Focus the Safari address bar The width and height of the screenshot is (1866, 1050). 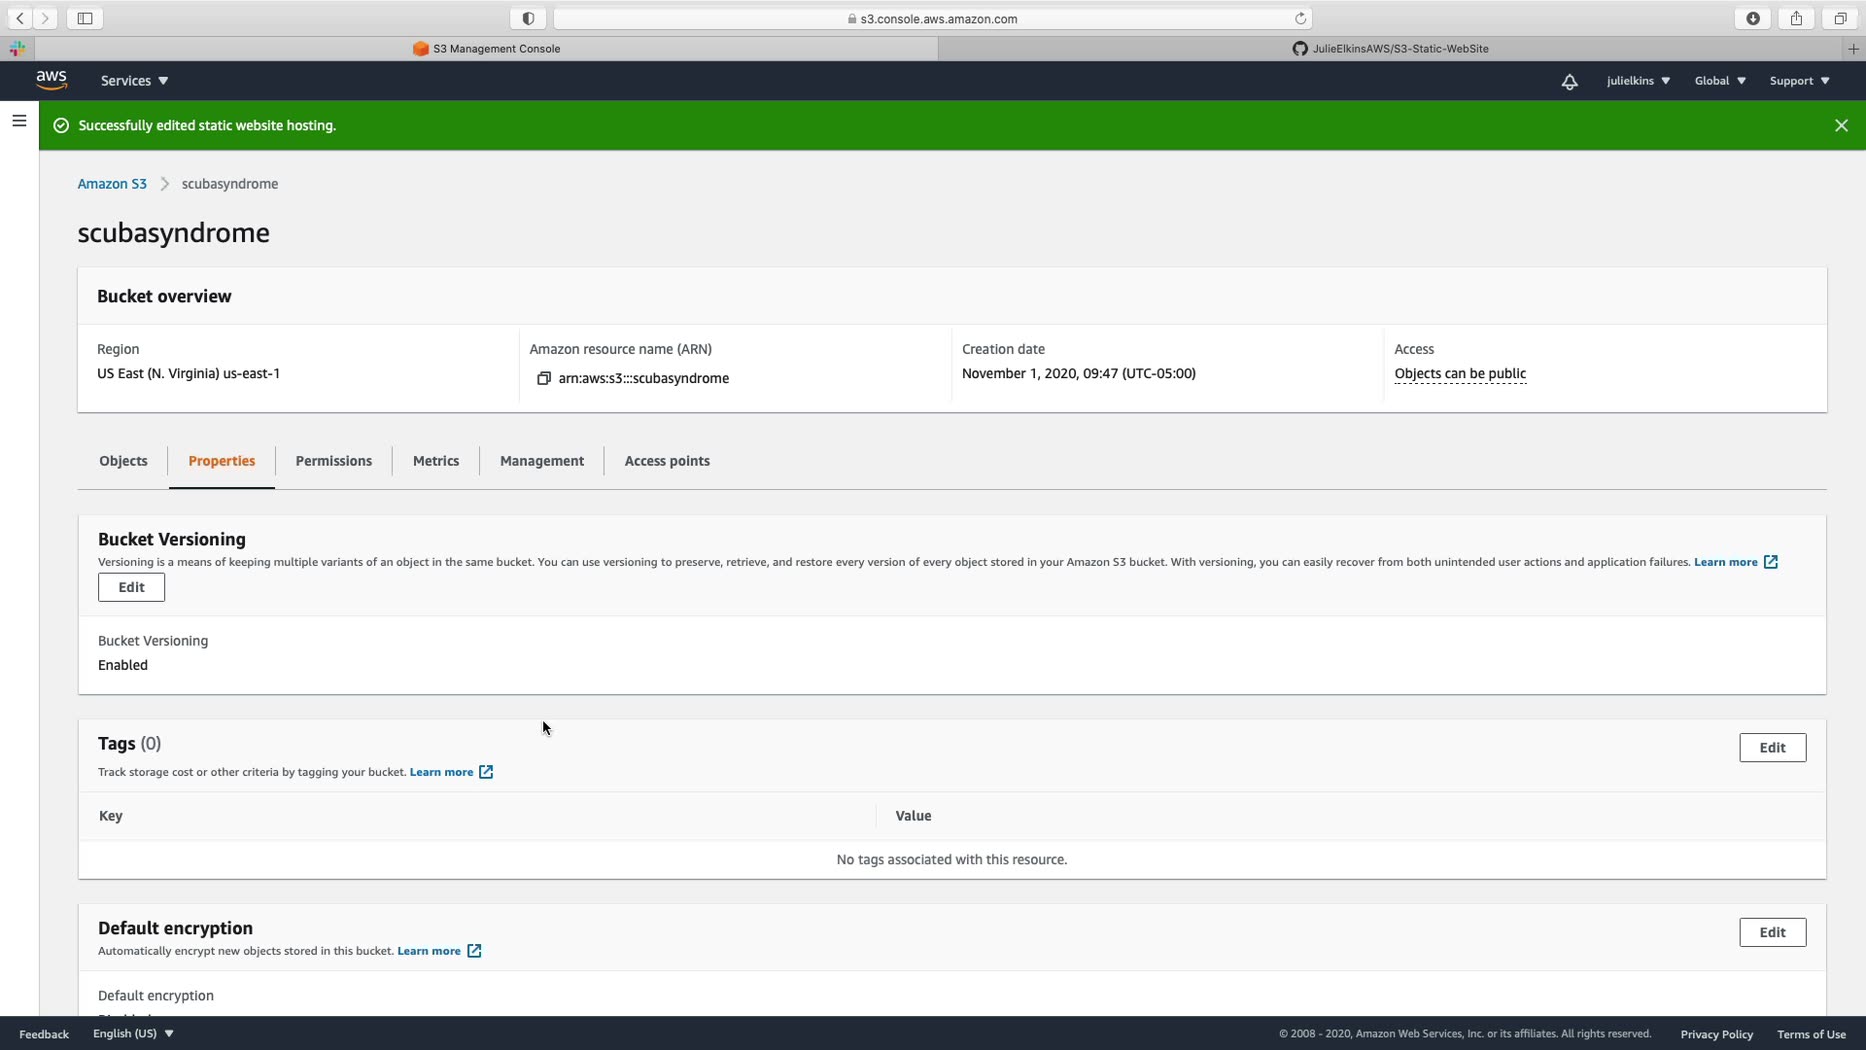tap(932, 18)
